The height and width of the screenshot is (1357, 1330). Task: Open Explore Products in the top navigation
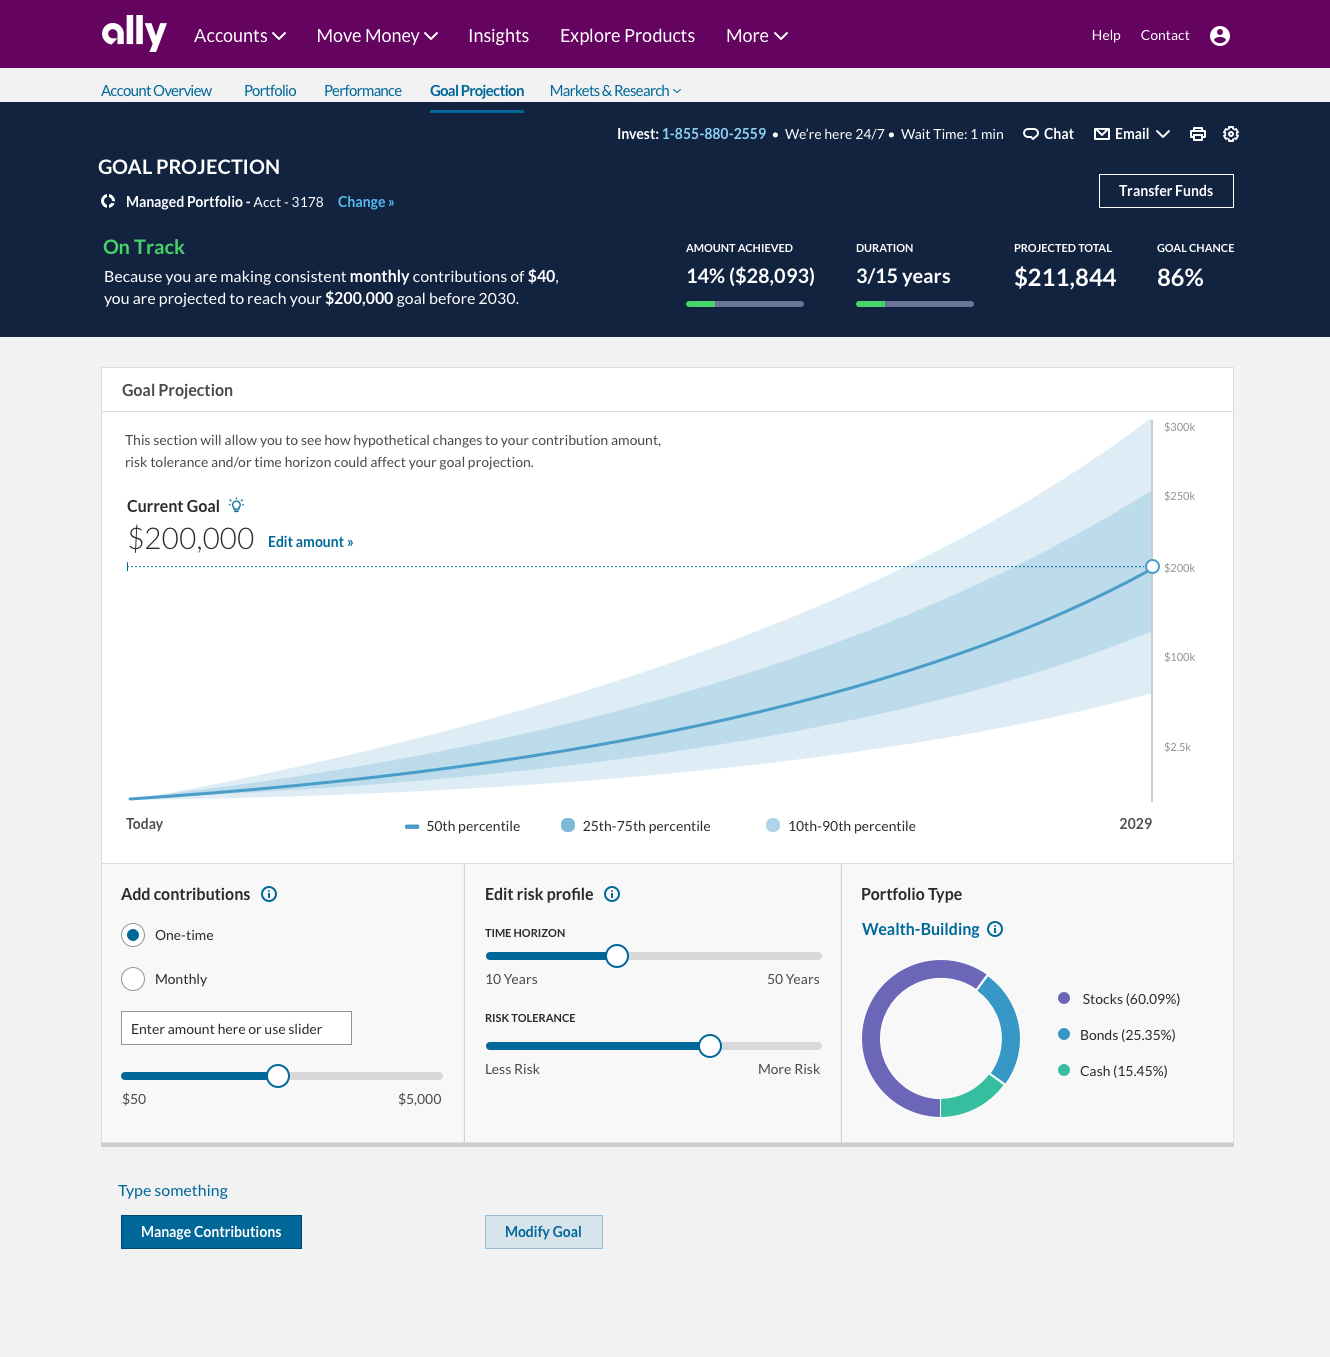628,36
